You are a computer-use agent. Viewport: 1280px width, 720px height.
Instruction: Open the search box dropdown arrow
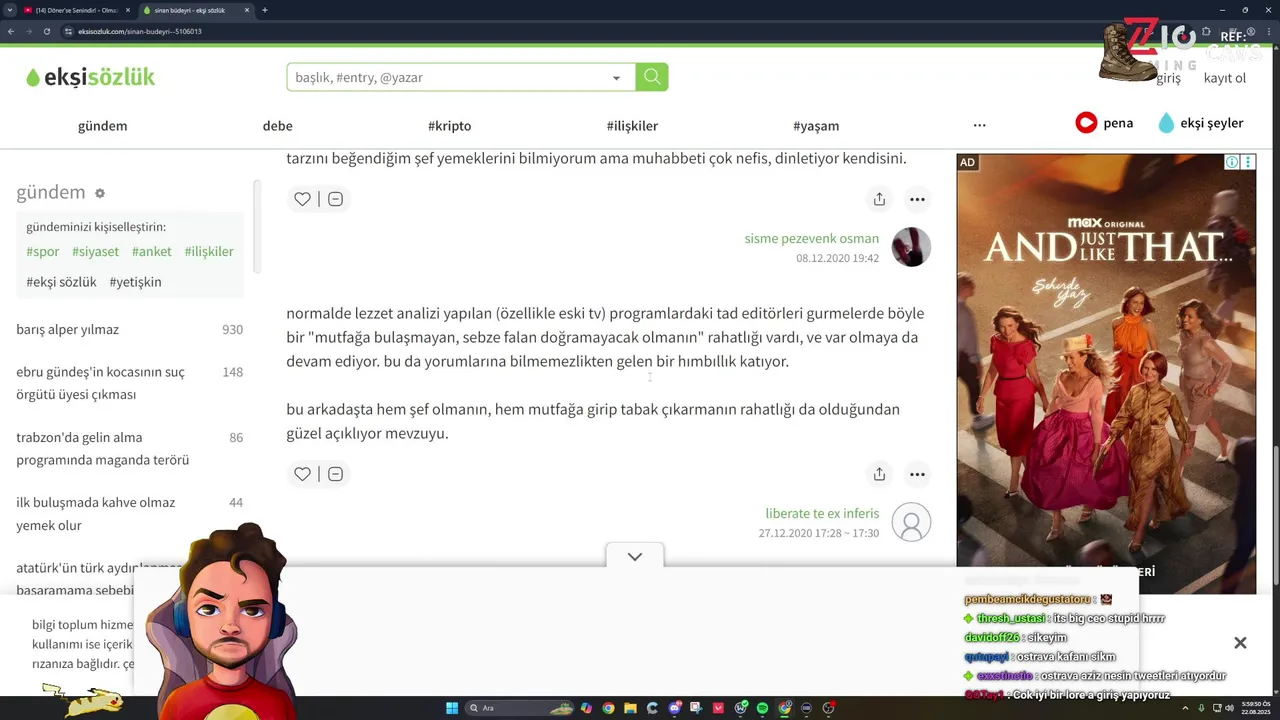(x=616, y=78)
